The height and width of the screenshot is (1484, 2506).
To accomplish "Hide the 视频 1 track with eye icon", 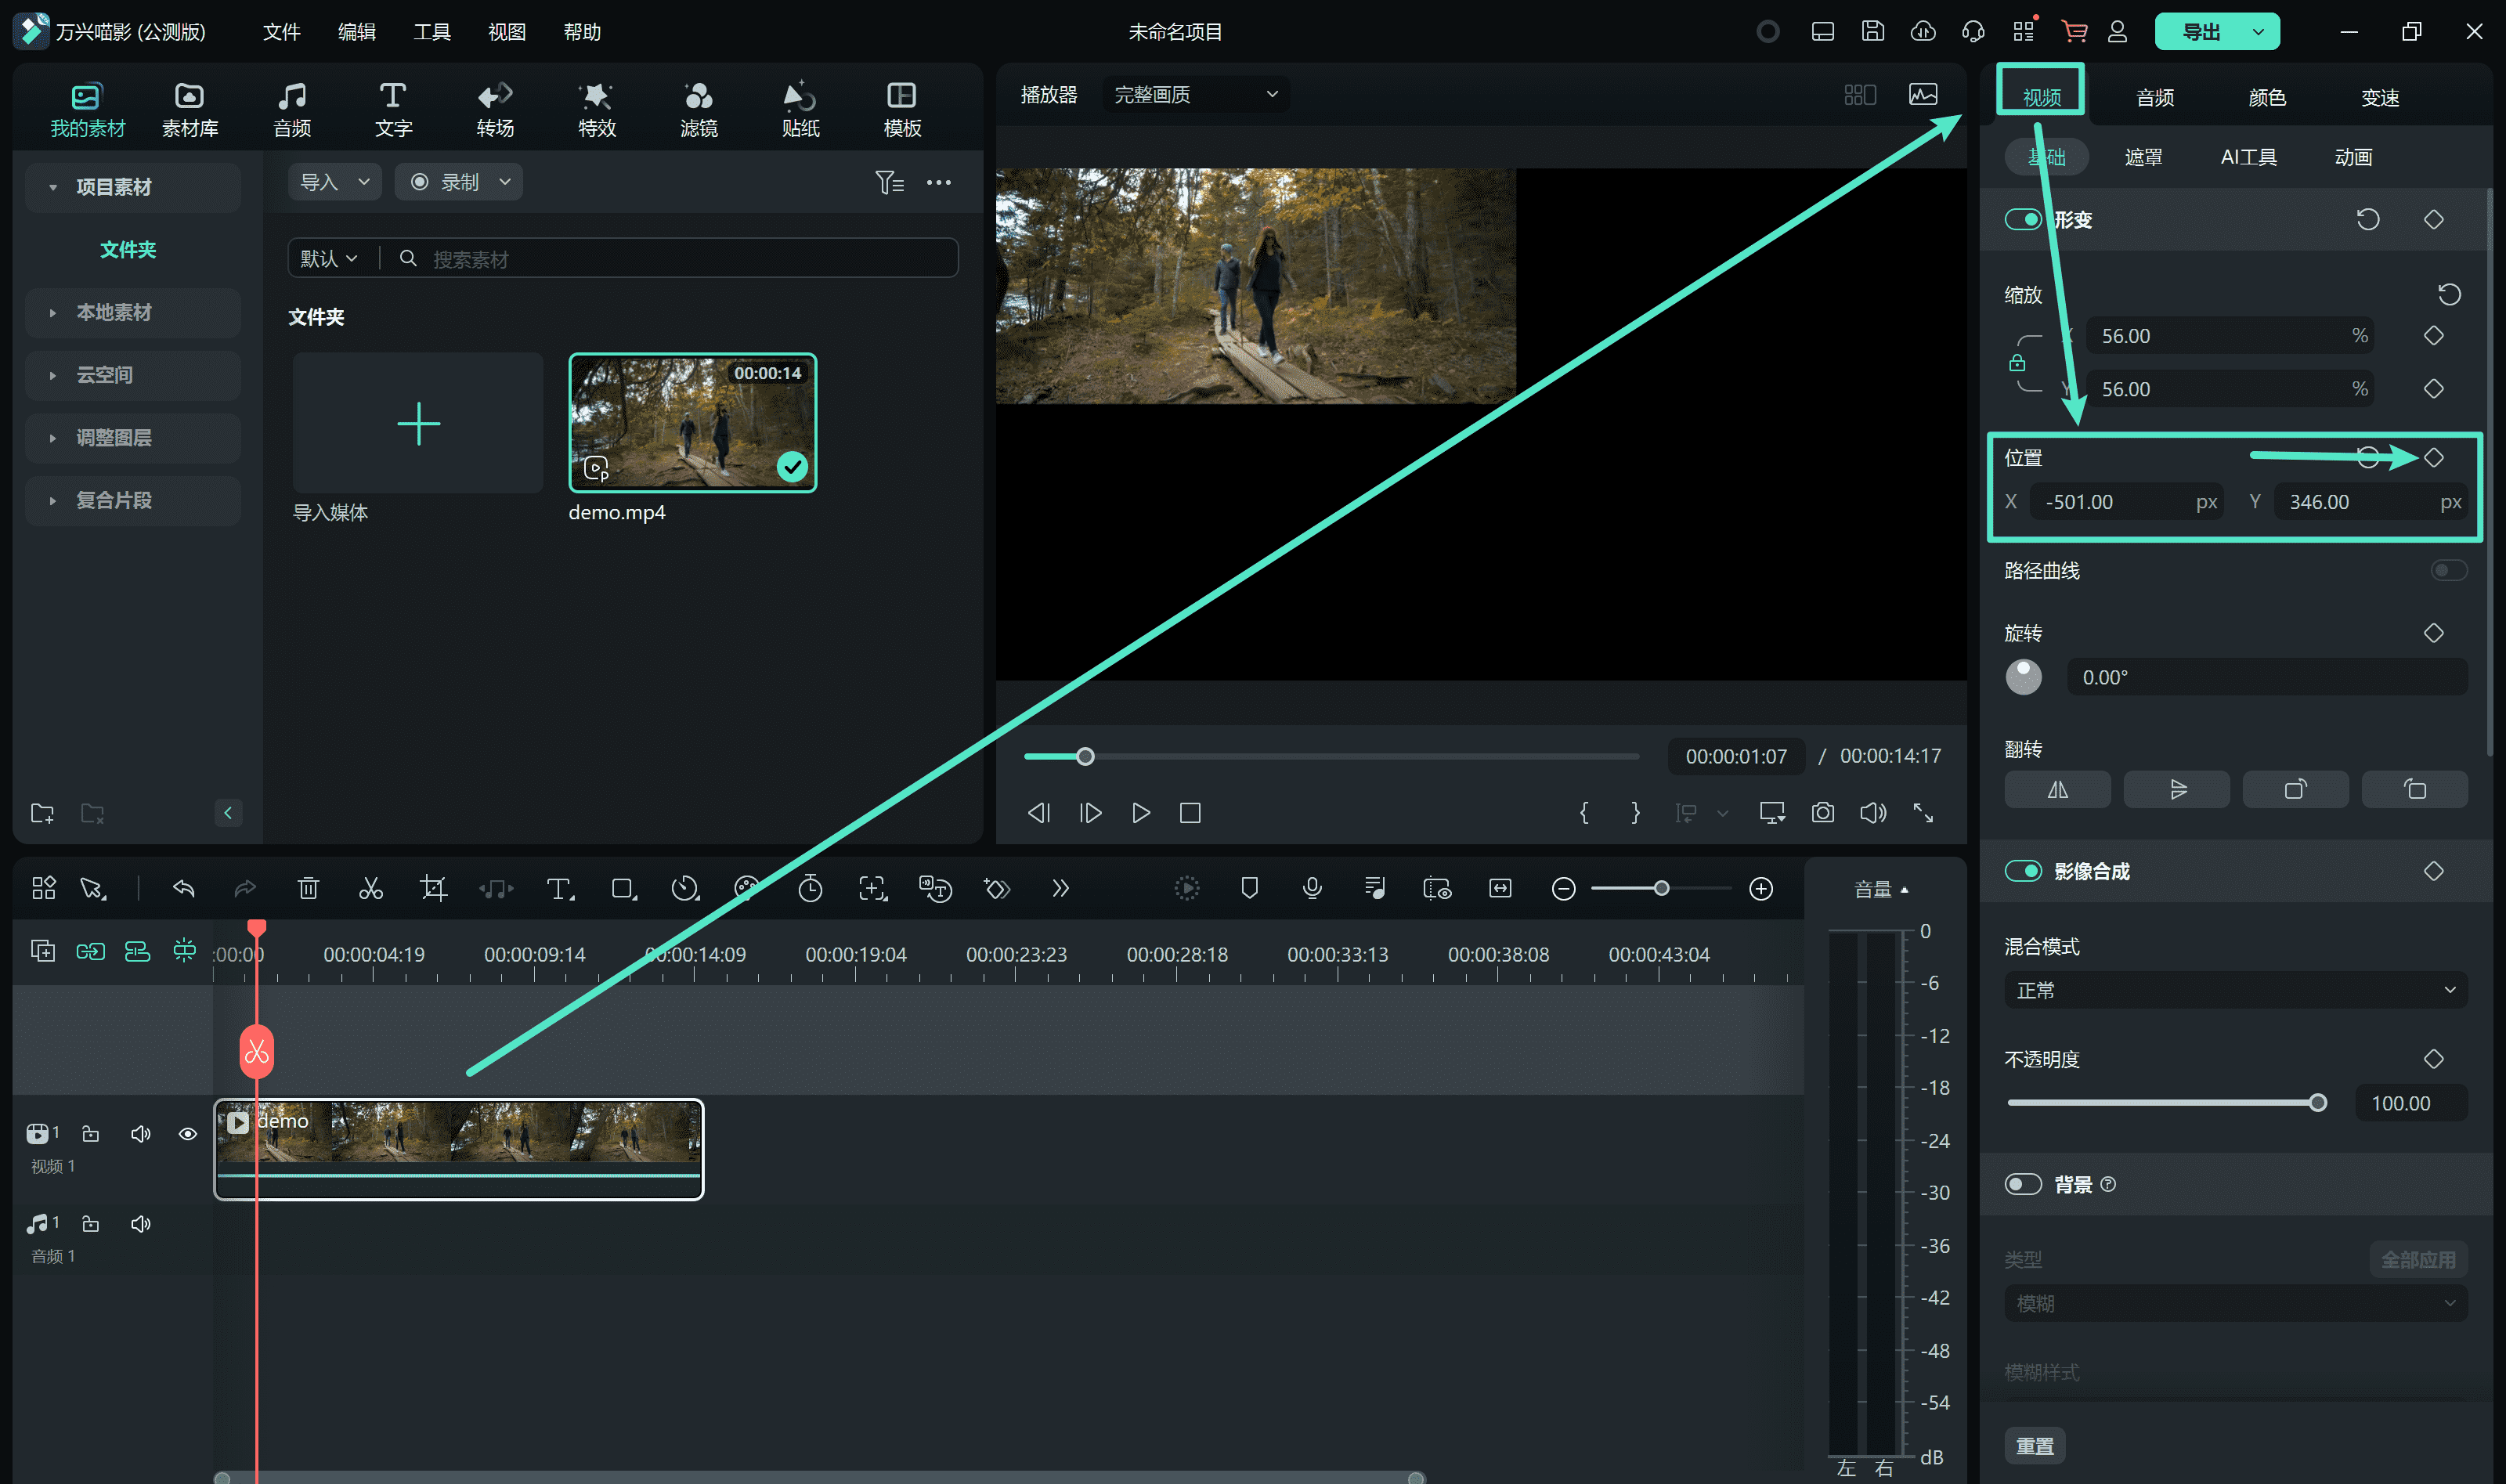I will click(187, 1134).
